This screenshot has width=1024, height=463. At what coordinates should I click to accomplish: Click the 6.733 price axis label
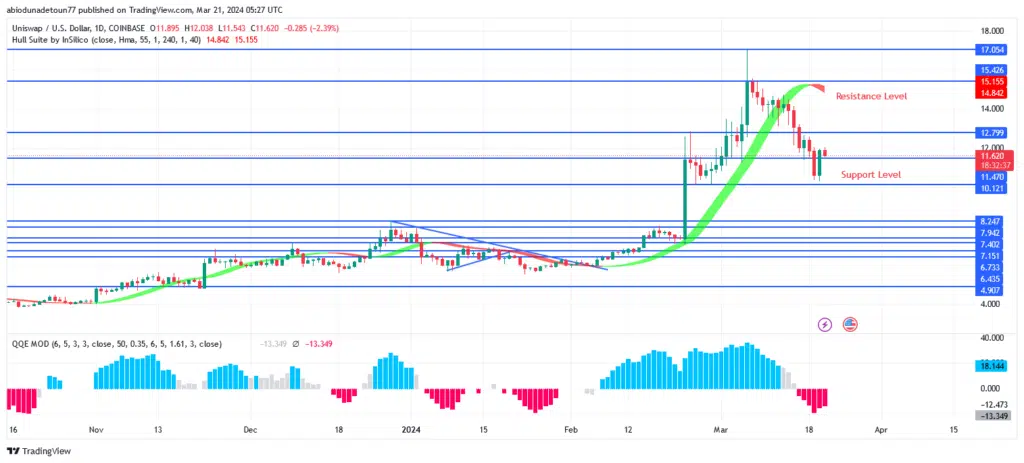(993, 268)
